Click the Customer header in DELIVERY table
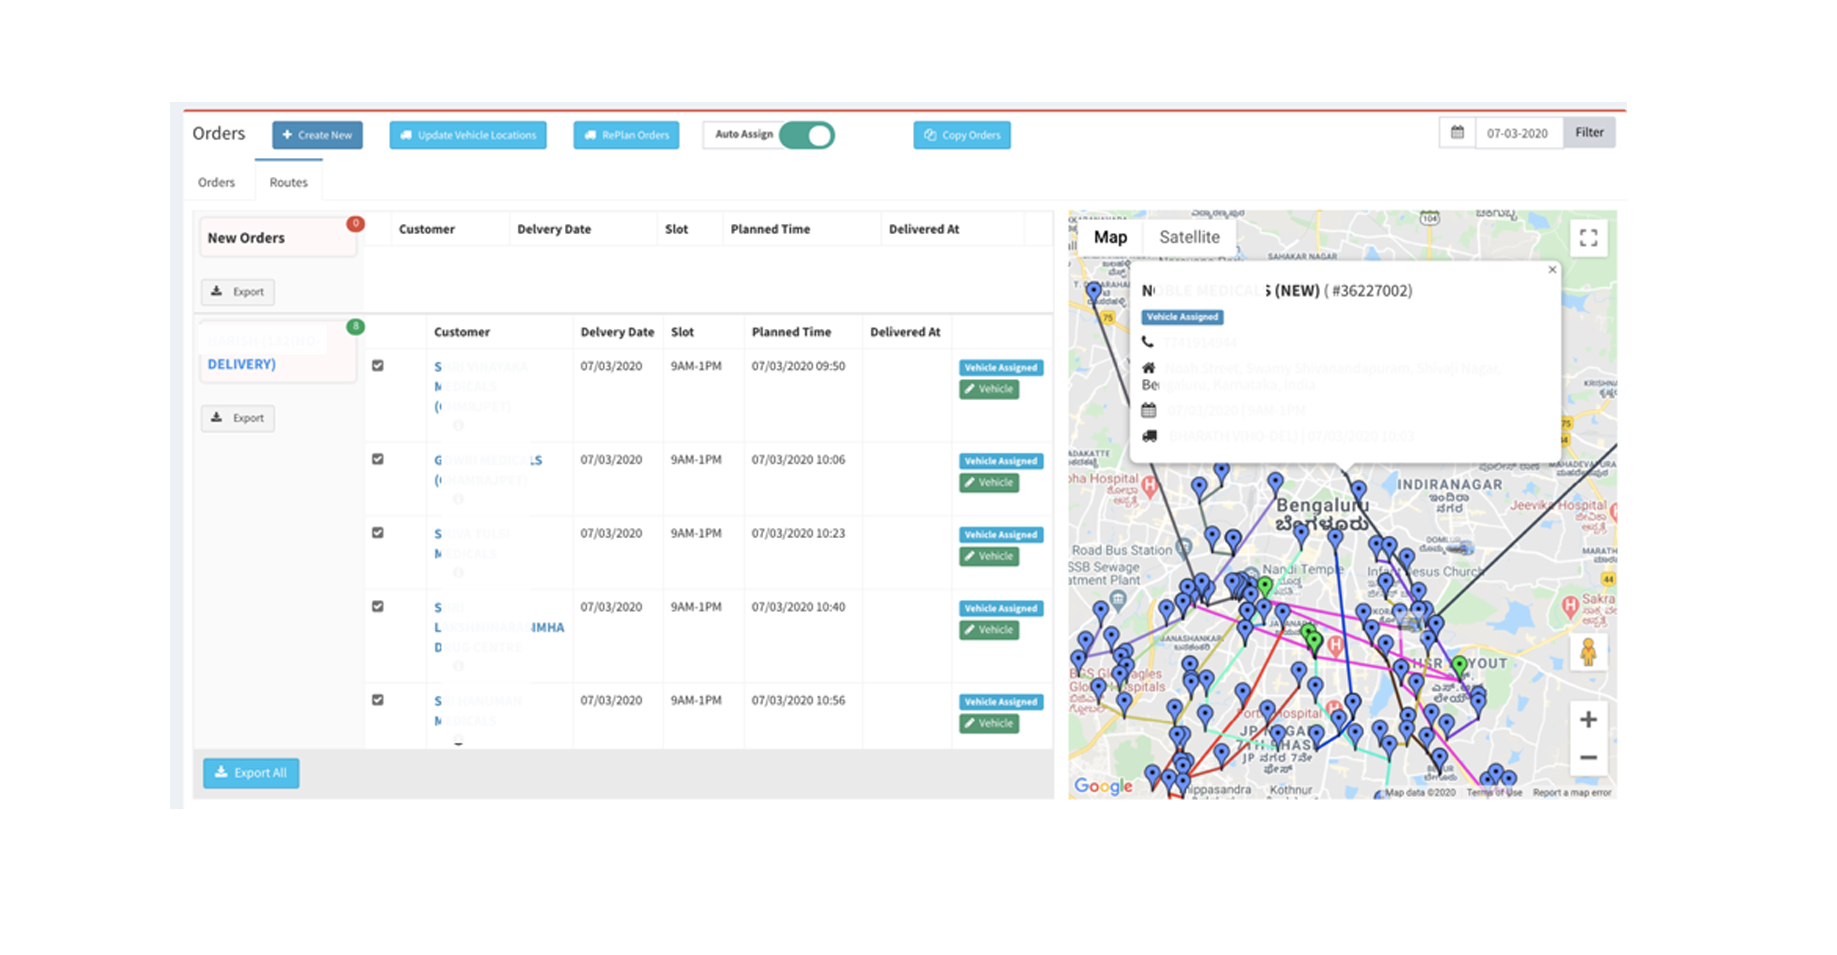 click(x=462, y=332)
